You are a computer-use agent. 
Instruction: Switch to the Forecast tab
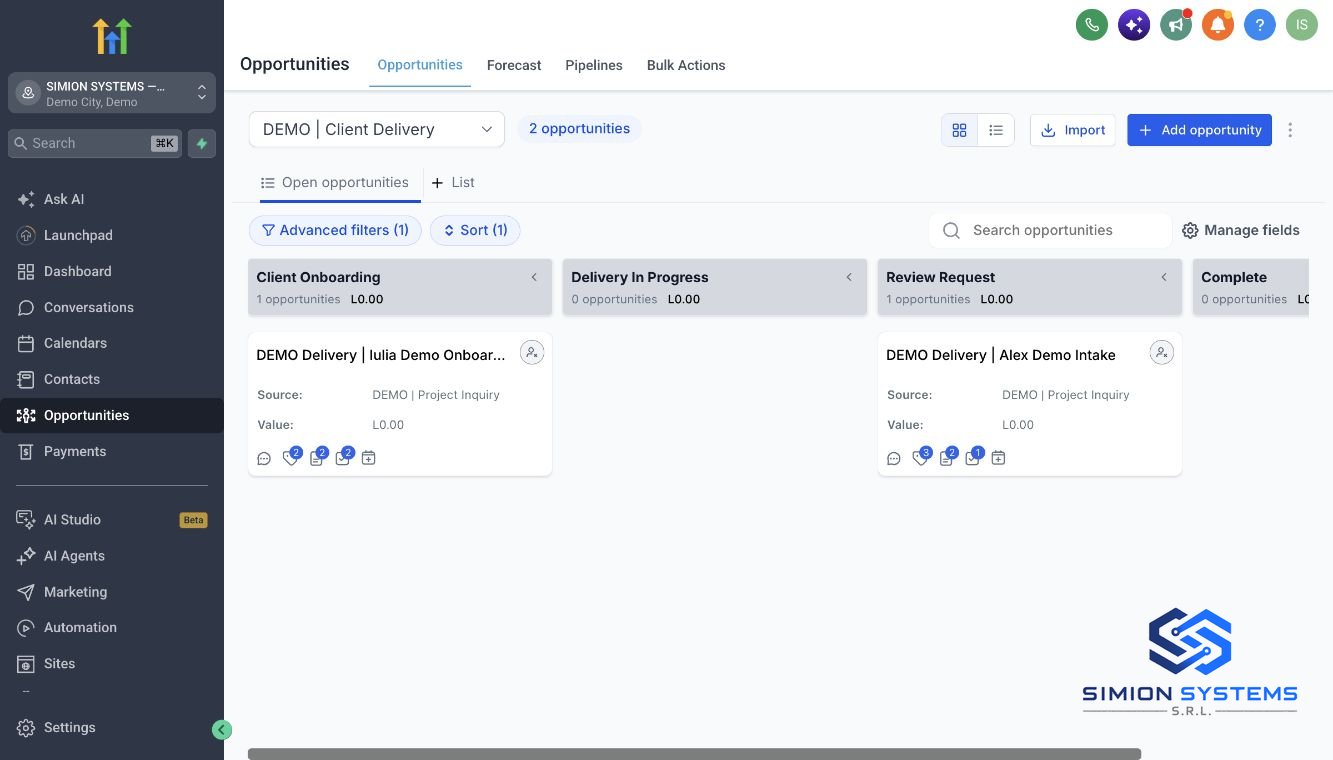514,65
